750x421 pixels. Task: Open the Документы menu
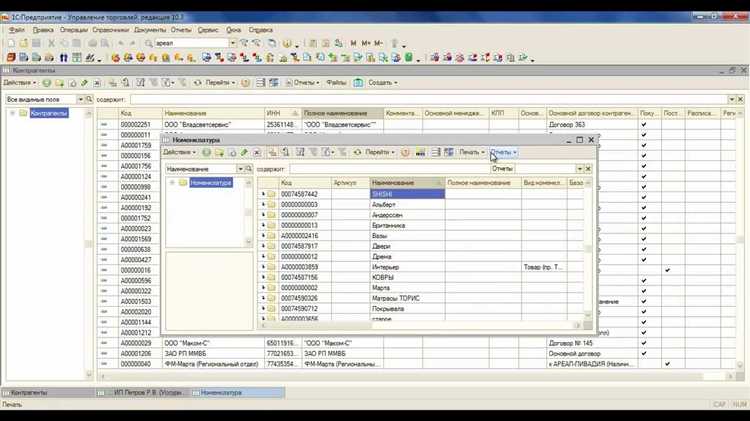pyautogui.click(x=150, y=30)
